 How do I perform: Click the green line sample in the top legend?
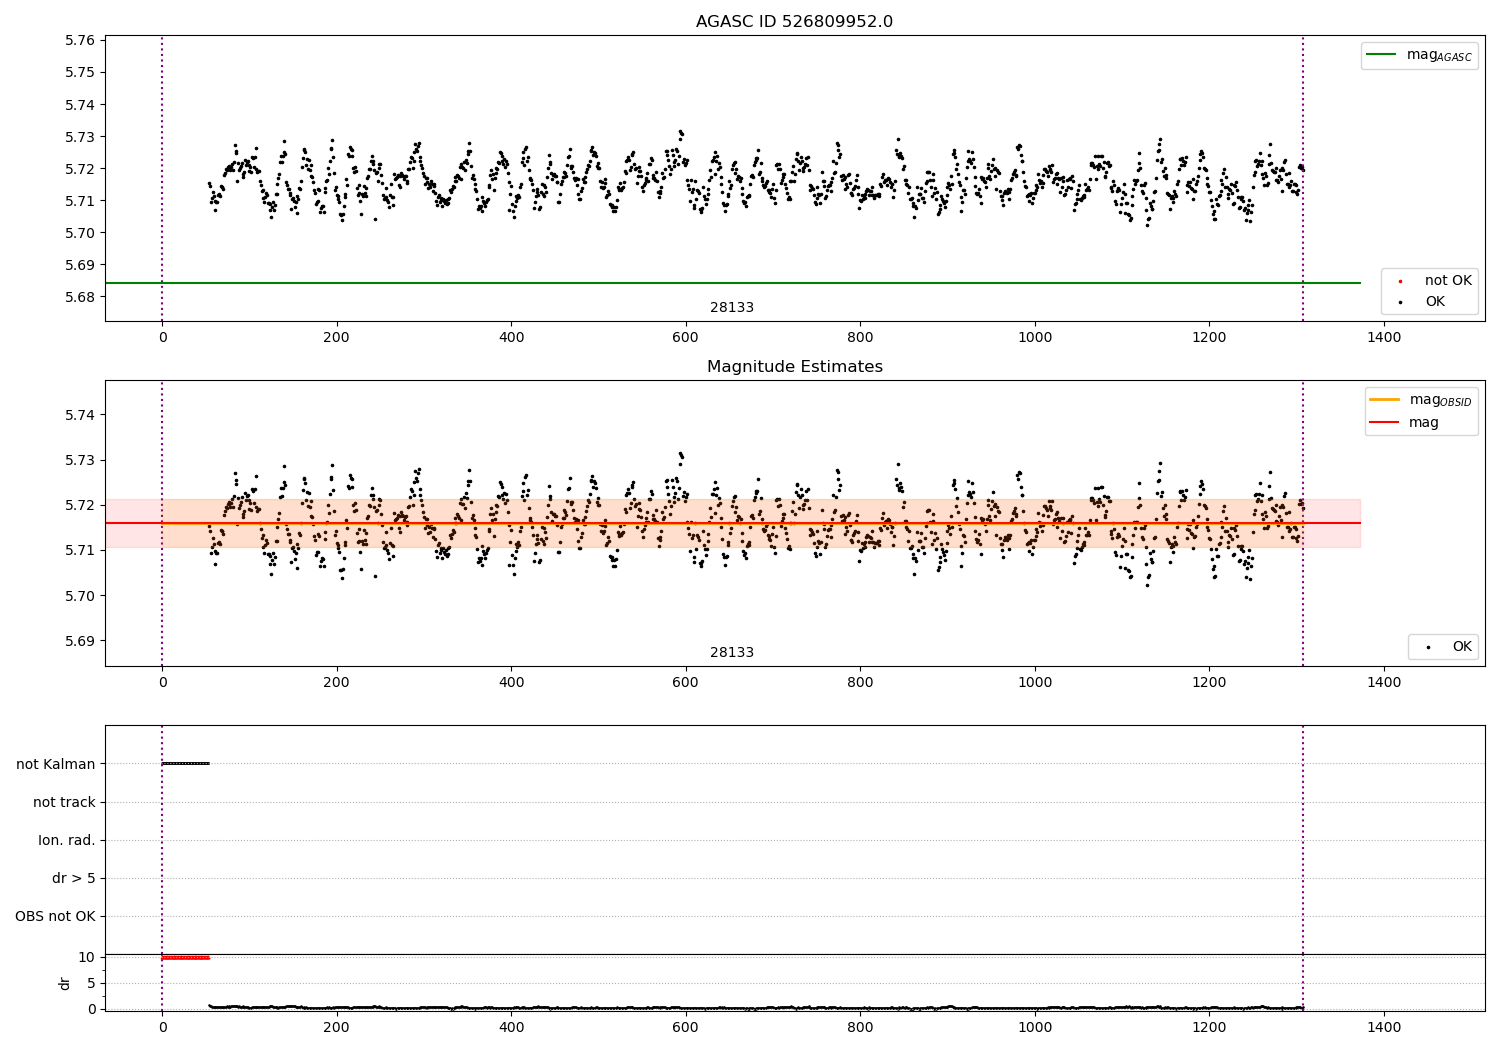point(1381,54)
